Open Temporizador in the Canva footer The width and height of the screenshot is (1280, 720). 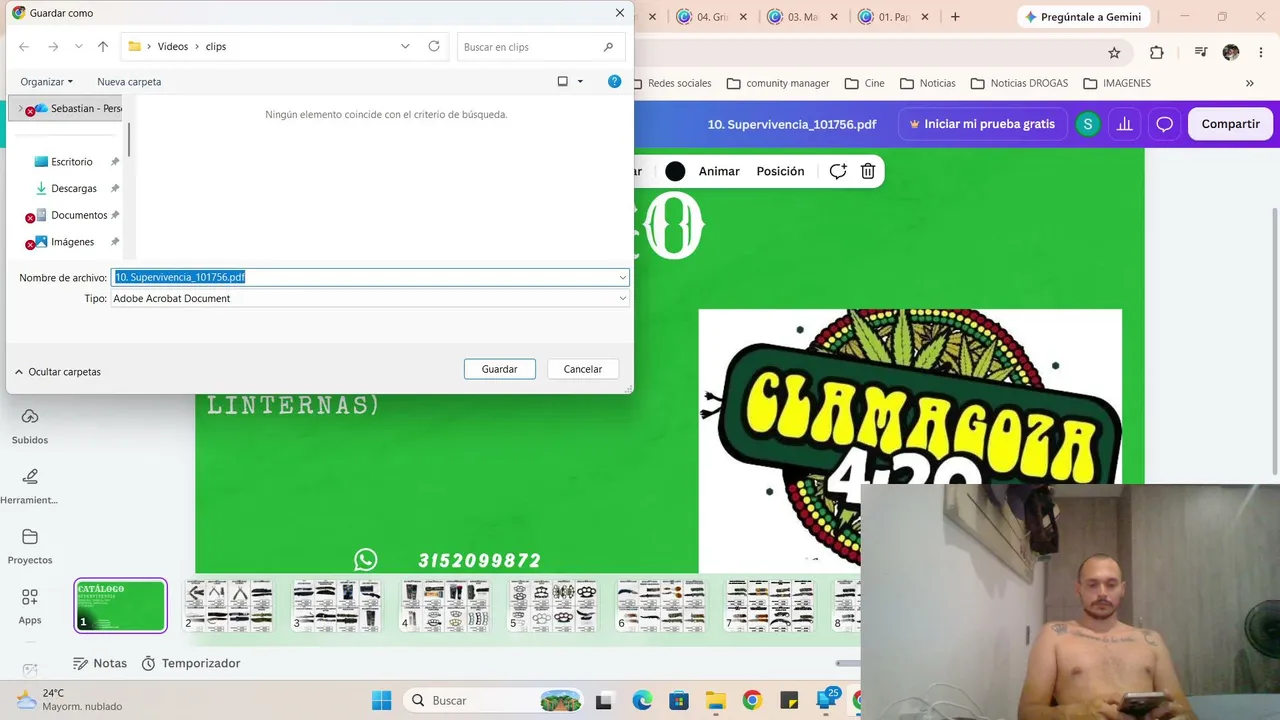point(190,663)
